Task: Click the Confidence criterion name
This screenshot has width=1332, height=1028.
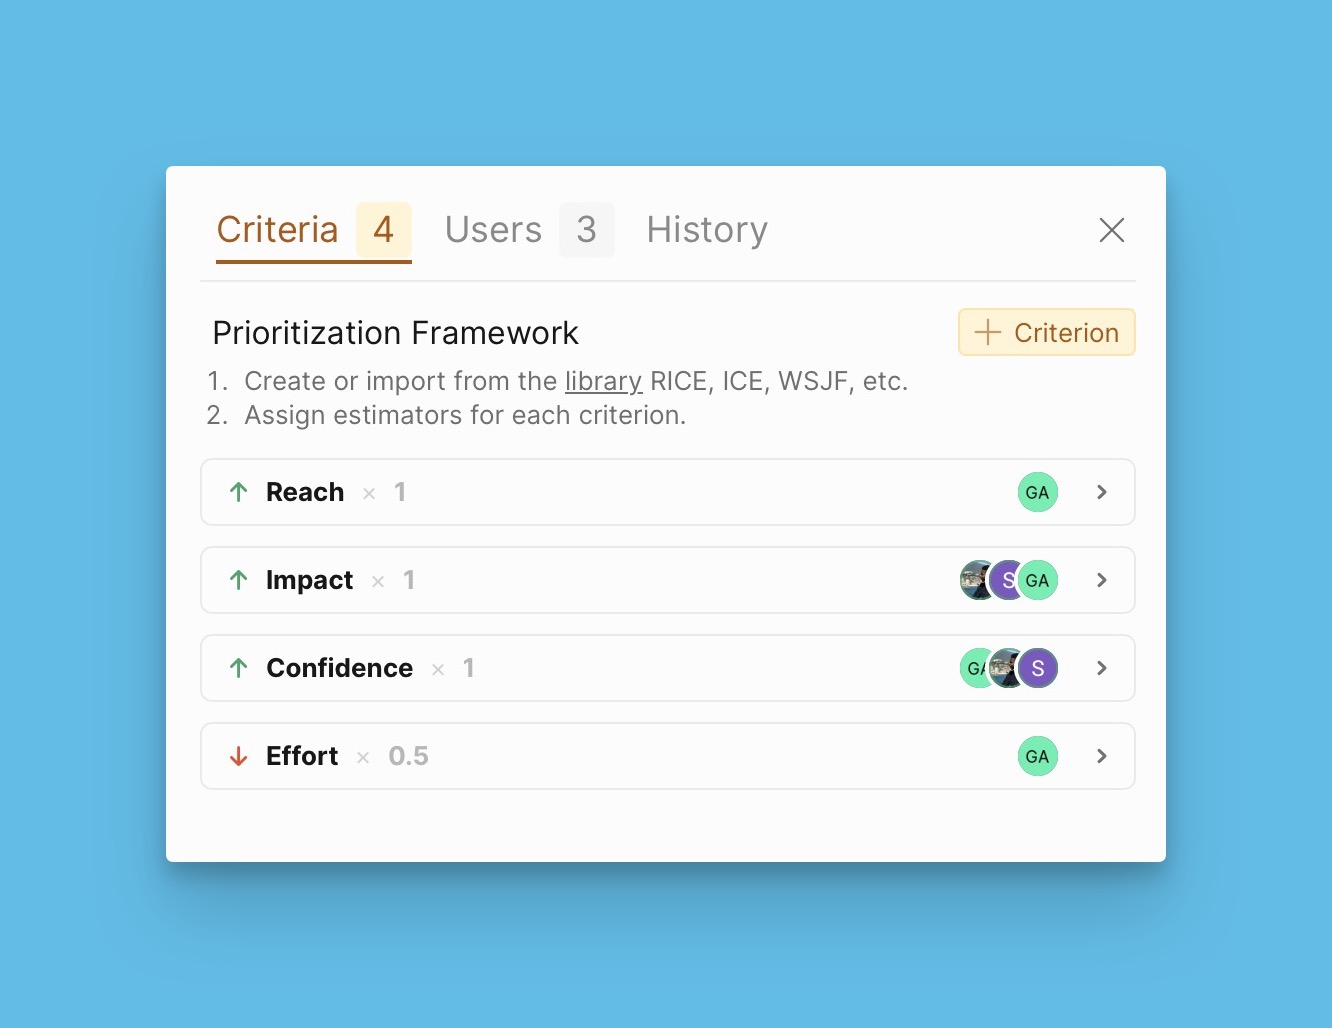Action: tap(339, 668)
